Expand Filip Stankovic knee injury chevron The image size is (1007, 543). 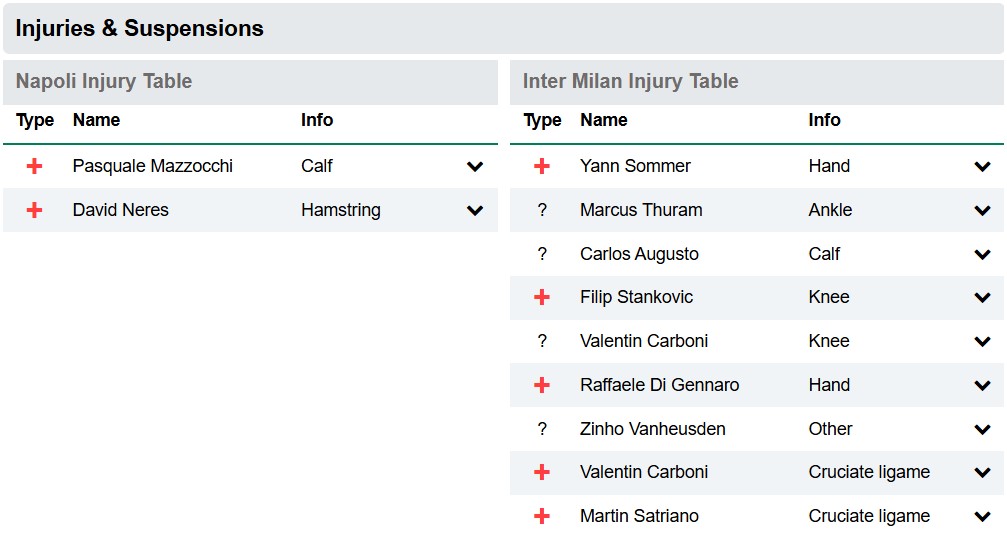point(982,298)
